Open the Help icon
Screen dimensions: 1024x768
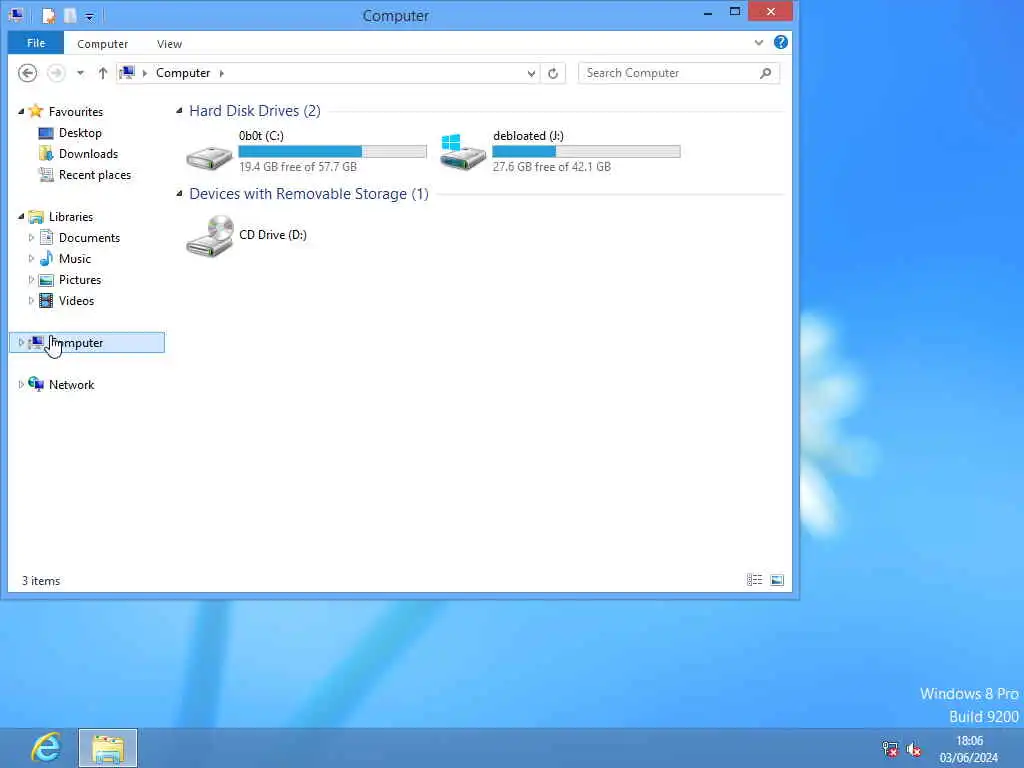tap(780, 42)
